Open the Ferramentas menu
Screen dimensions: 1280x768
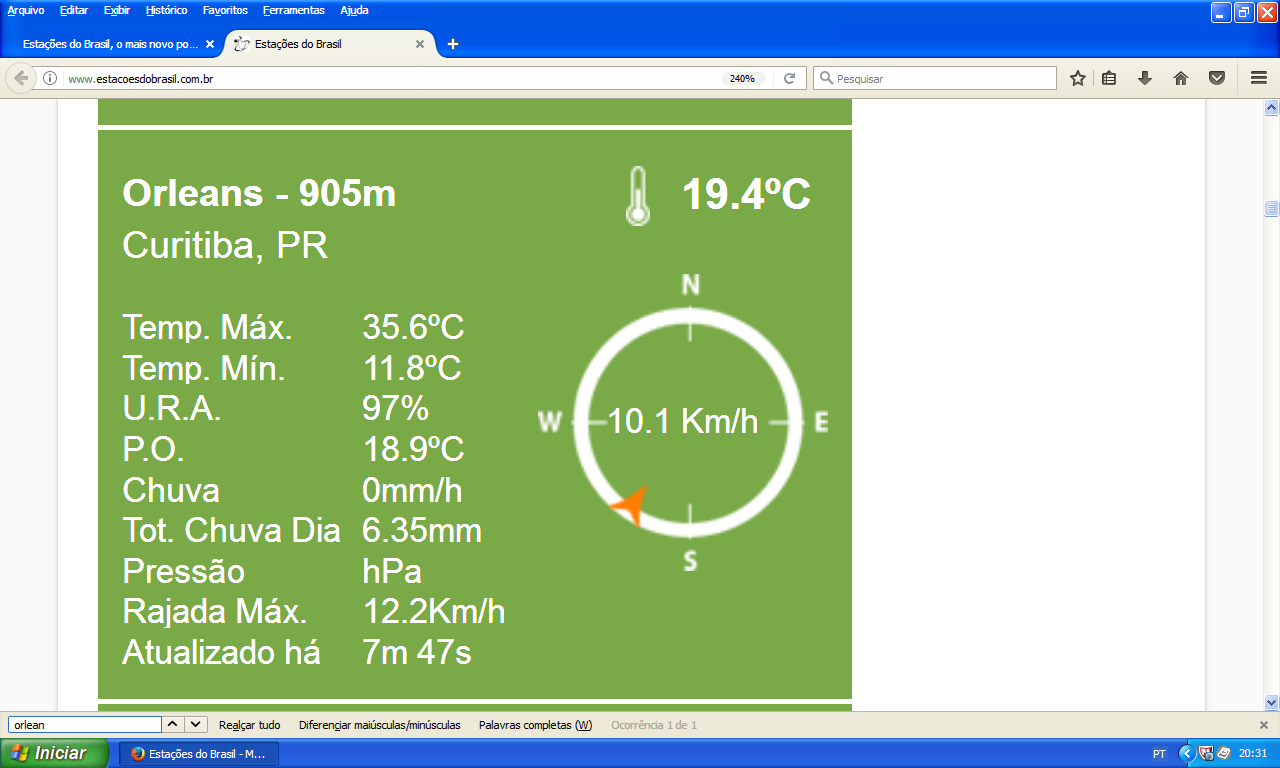(x=293, y=10)
